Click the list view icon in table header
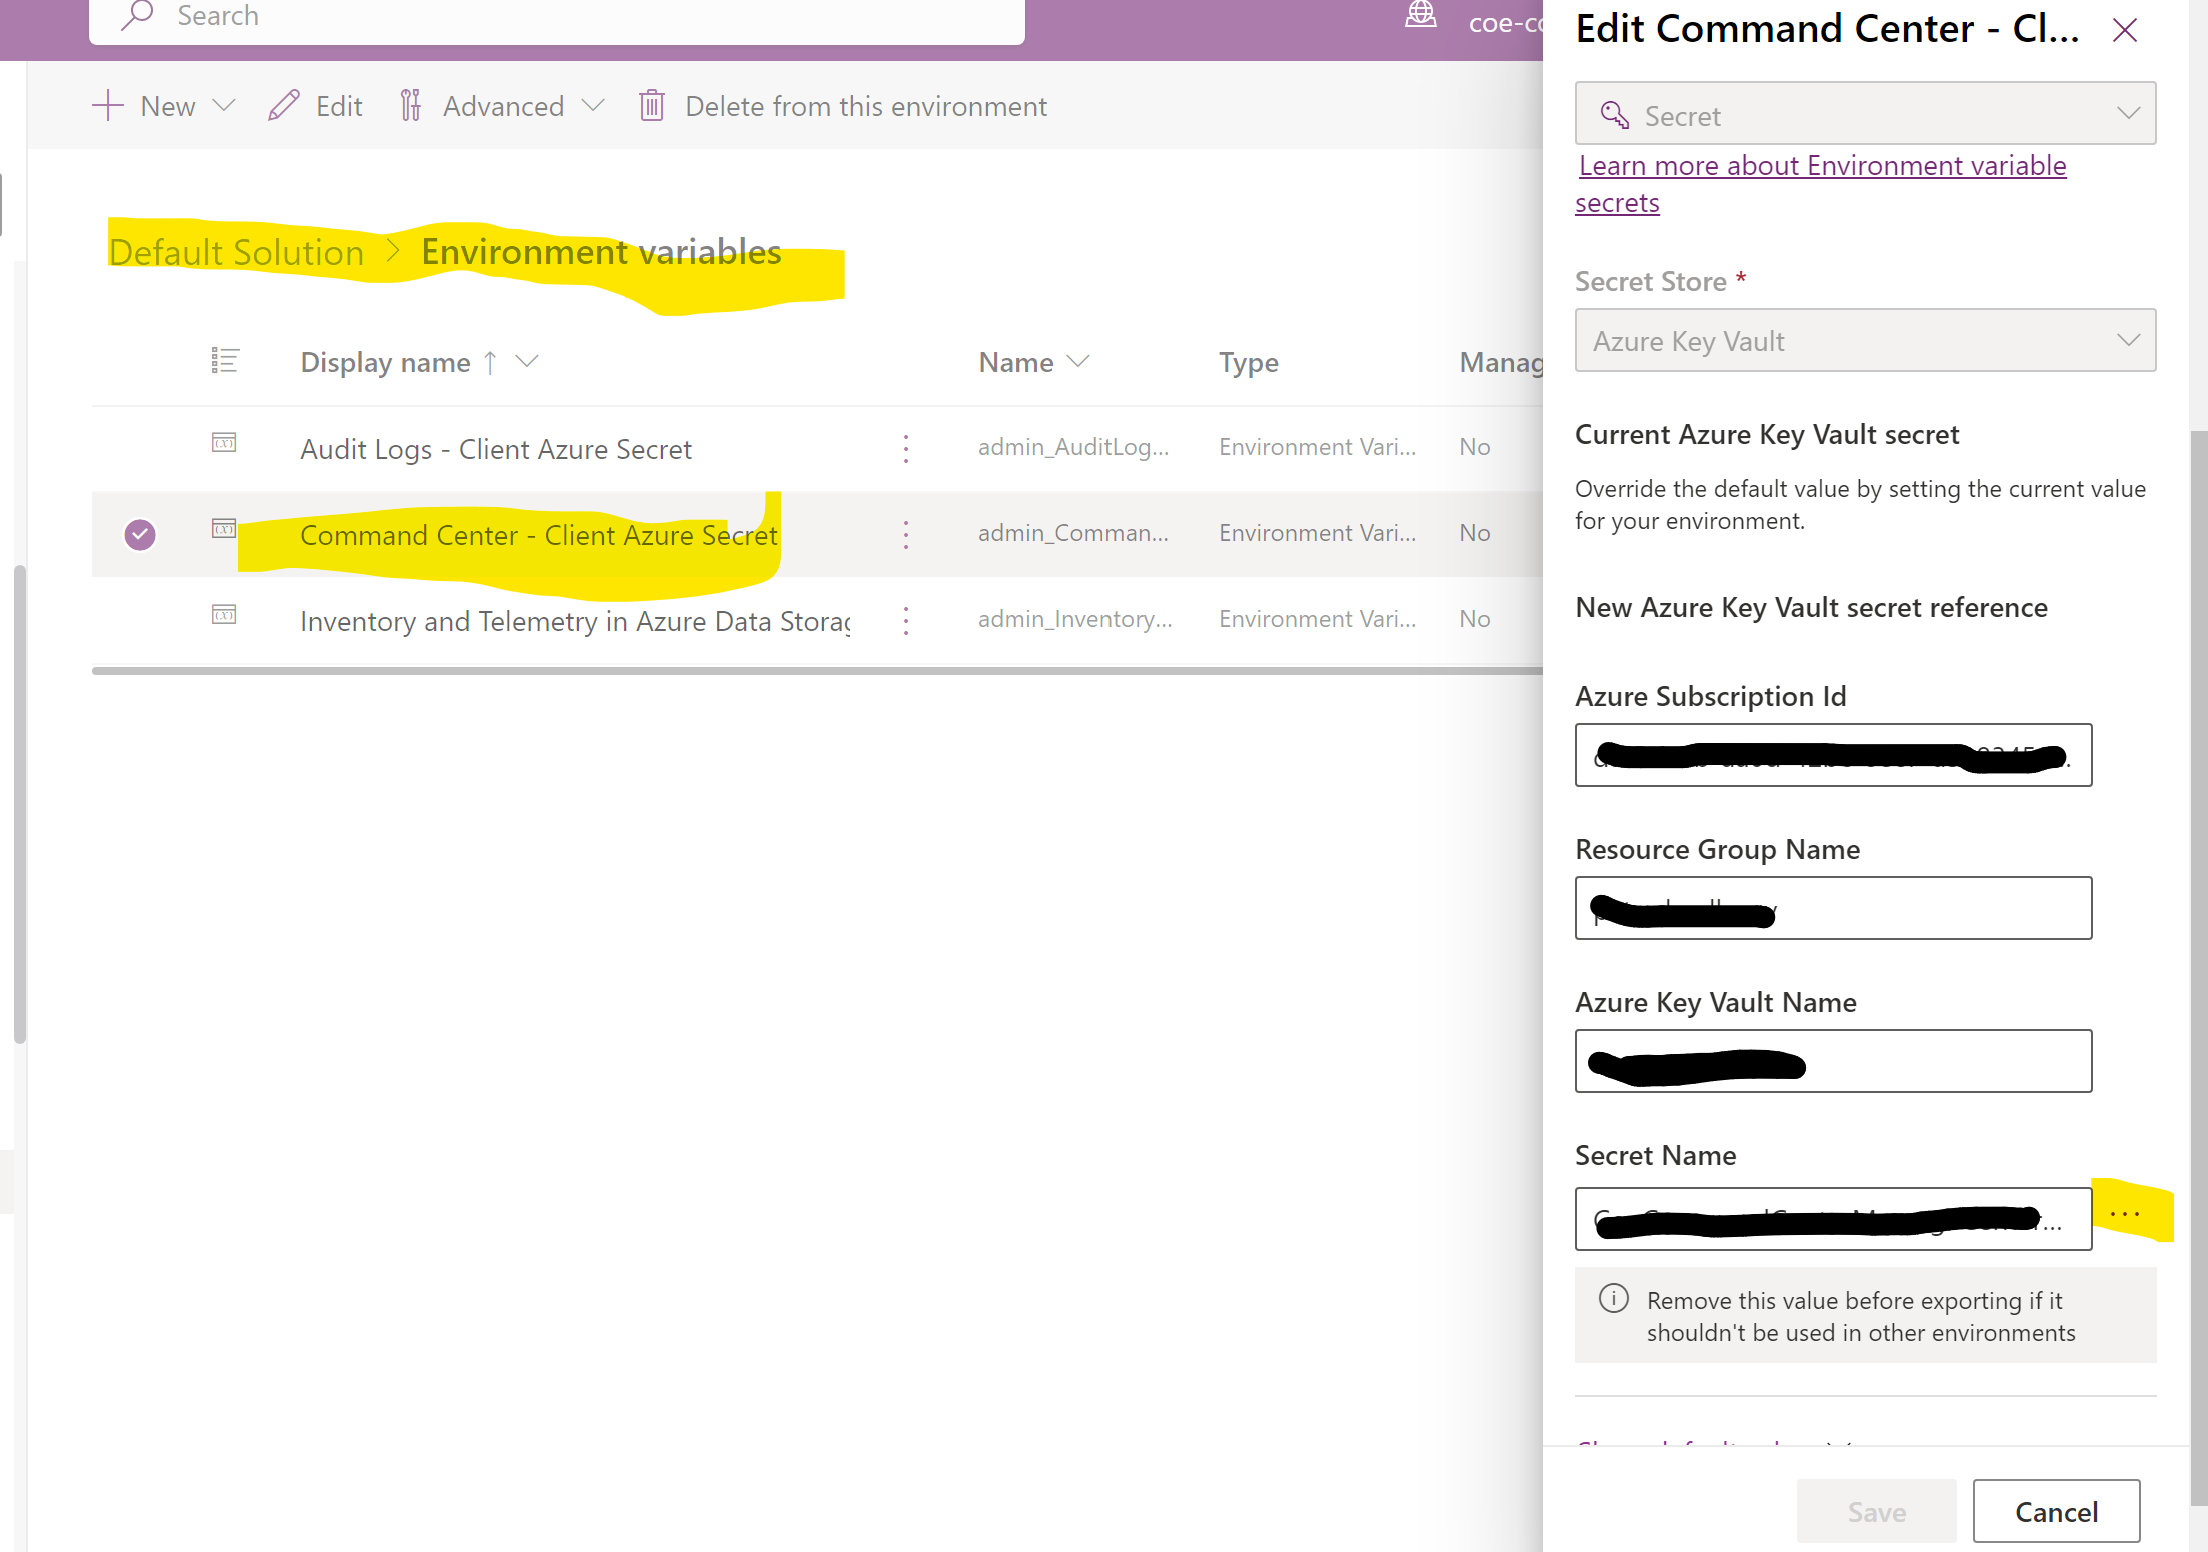The height and width of the screenshot is (1552, 2208). [x=225, y=361]
